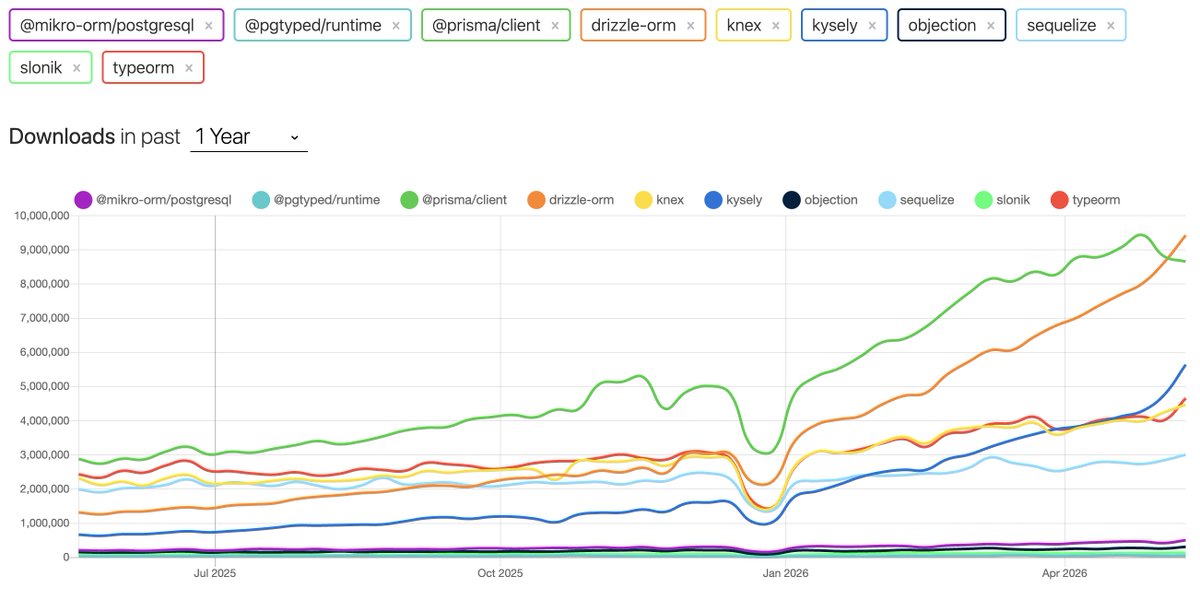Toggle kysely blue legend swatch
Image resolution: width=1200 pixels, height=600 pixels.
[713, 200]
